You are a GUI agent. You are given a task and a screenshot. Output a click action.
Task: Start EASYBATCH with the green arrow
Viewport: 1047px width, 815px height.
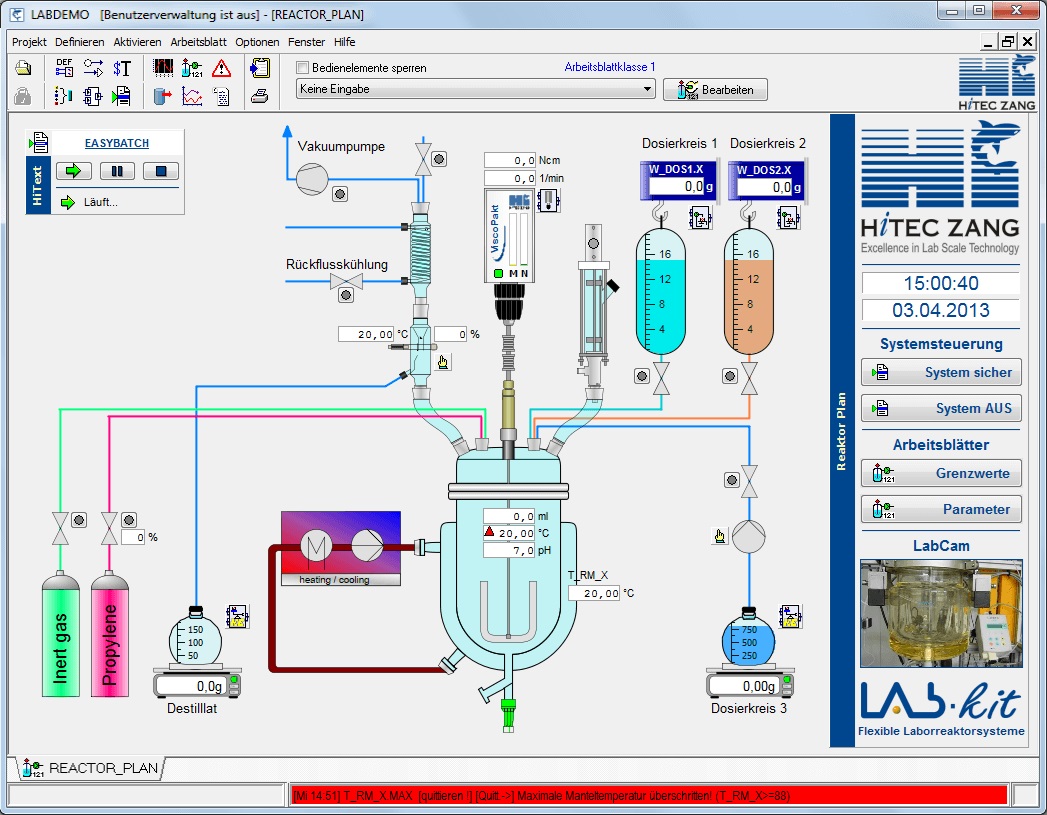click(x=74, y=171)
